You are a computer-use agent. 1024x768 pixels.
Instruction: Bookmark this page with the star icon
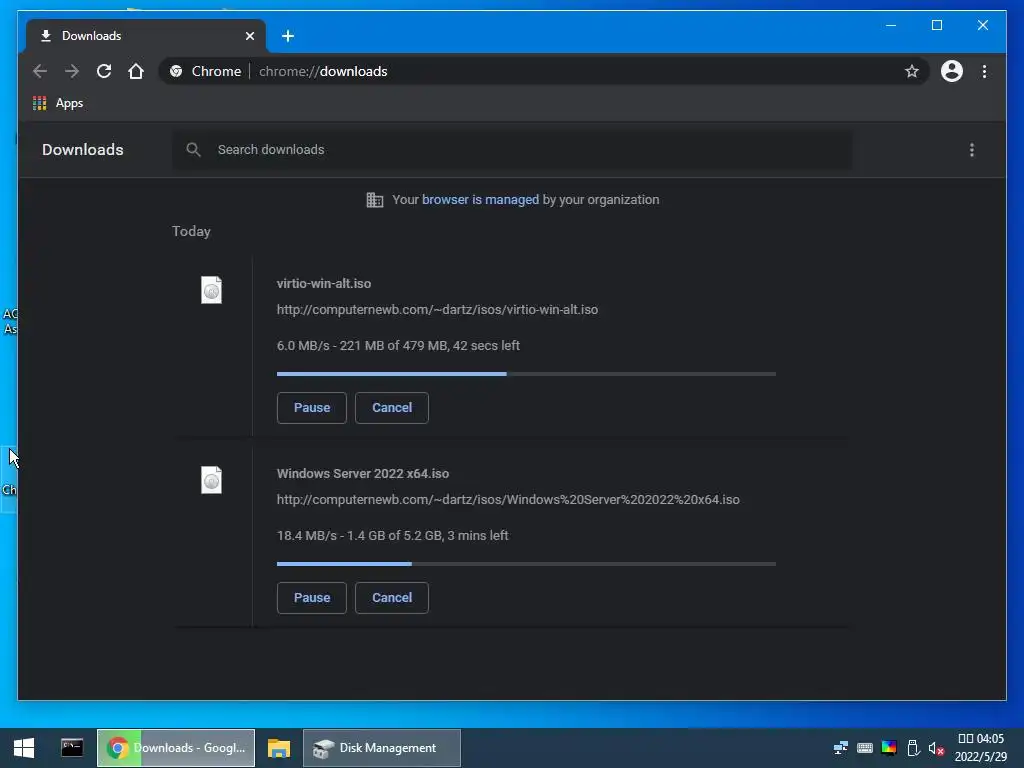[x=912, y=71]
